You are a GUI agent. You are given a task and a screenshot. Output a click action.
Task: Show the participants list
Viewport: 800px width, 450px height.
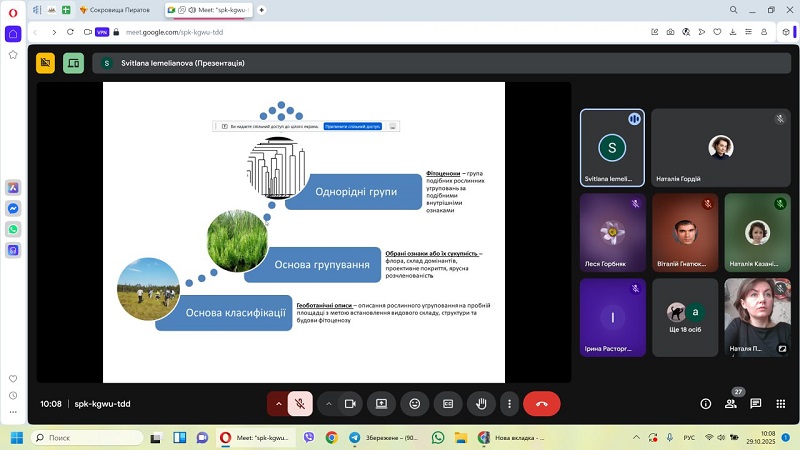731,404
